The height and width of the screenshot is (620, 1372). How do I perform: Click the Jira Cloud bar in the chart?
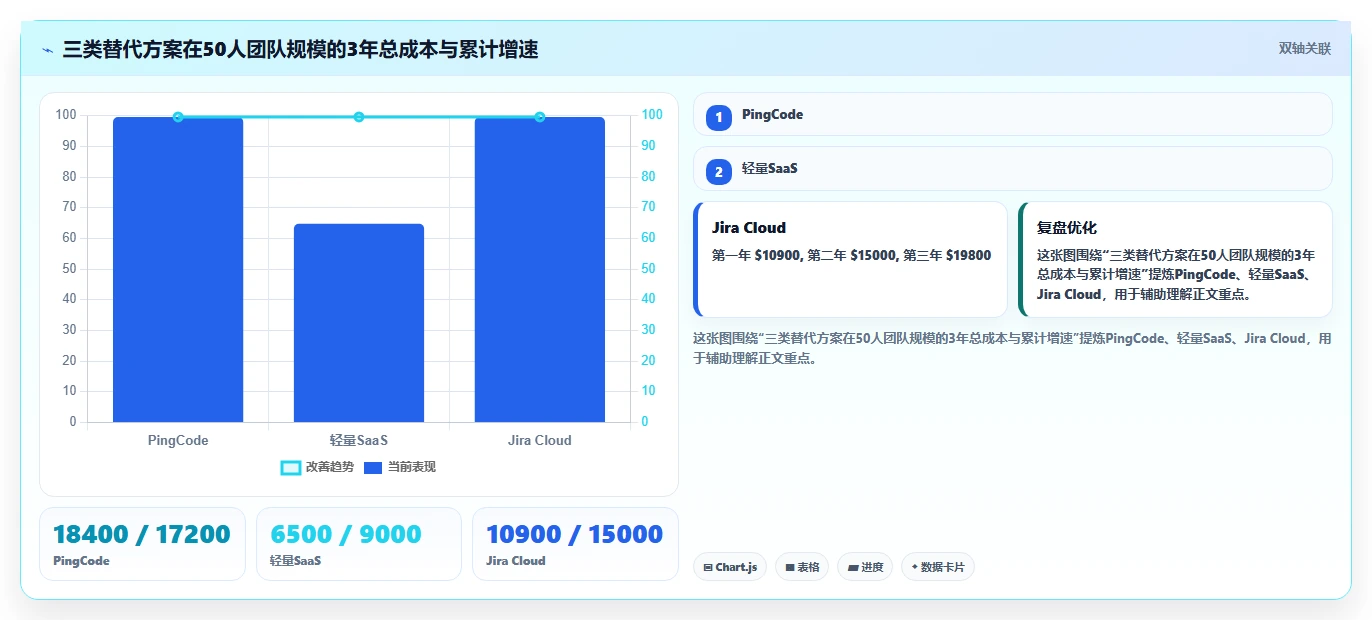540,269
